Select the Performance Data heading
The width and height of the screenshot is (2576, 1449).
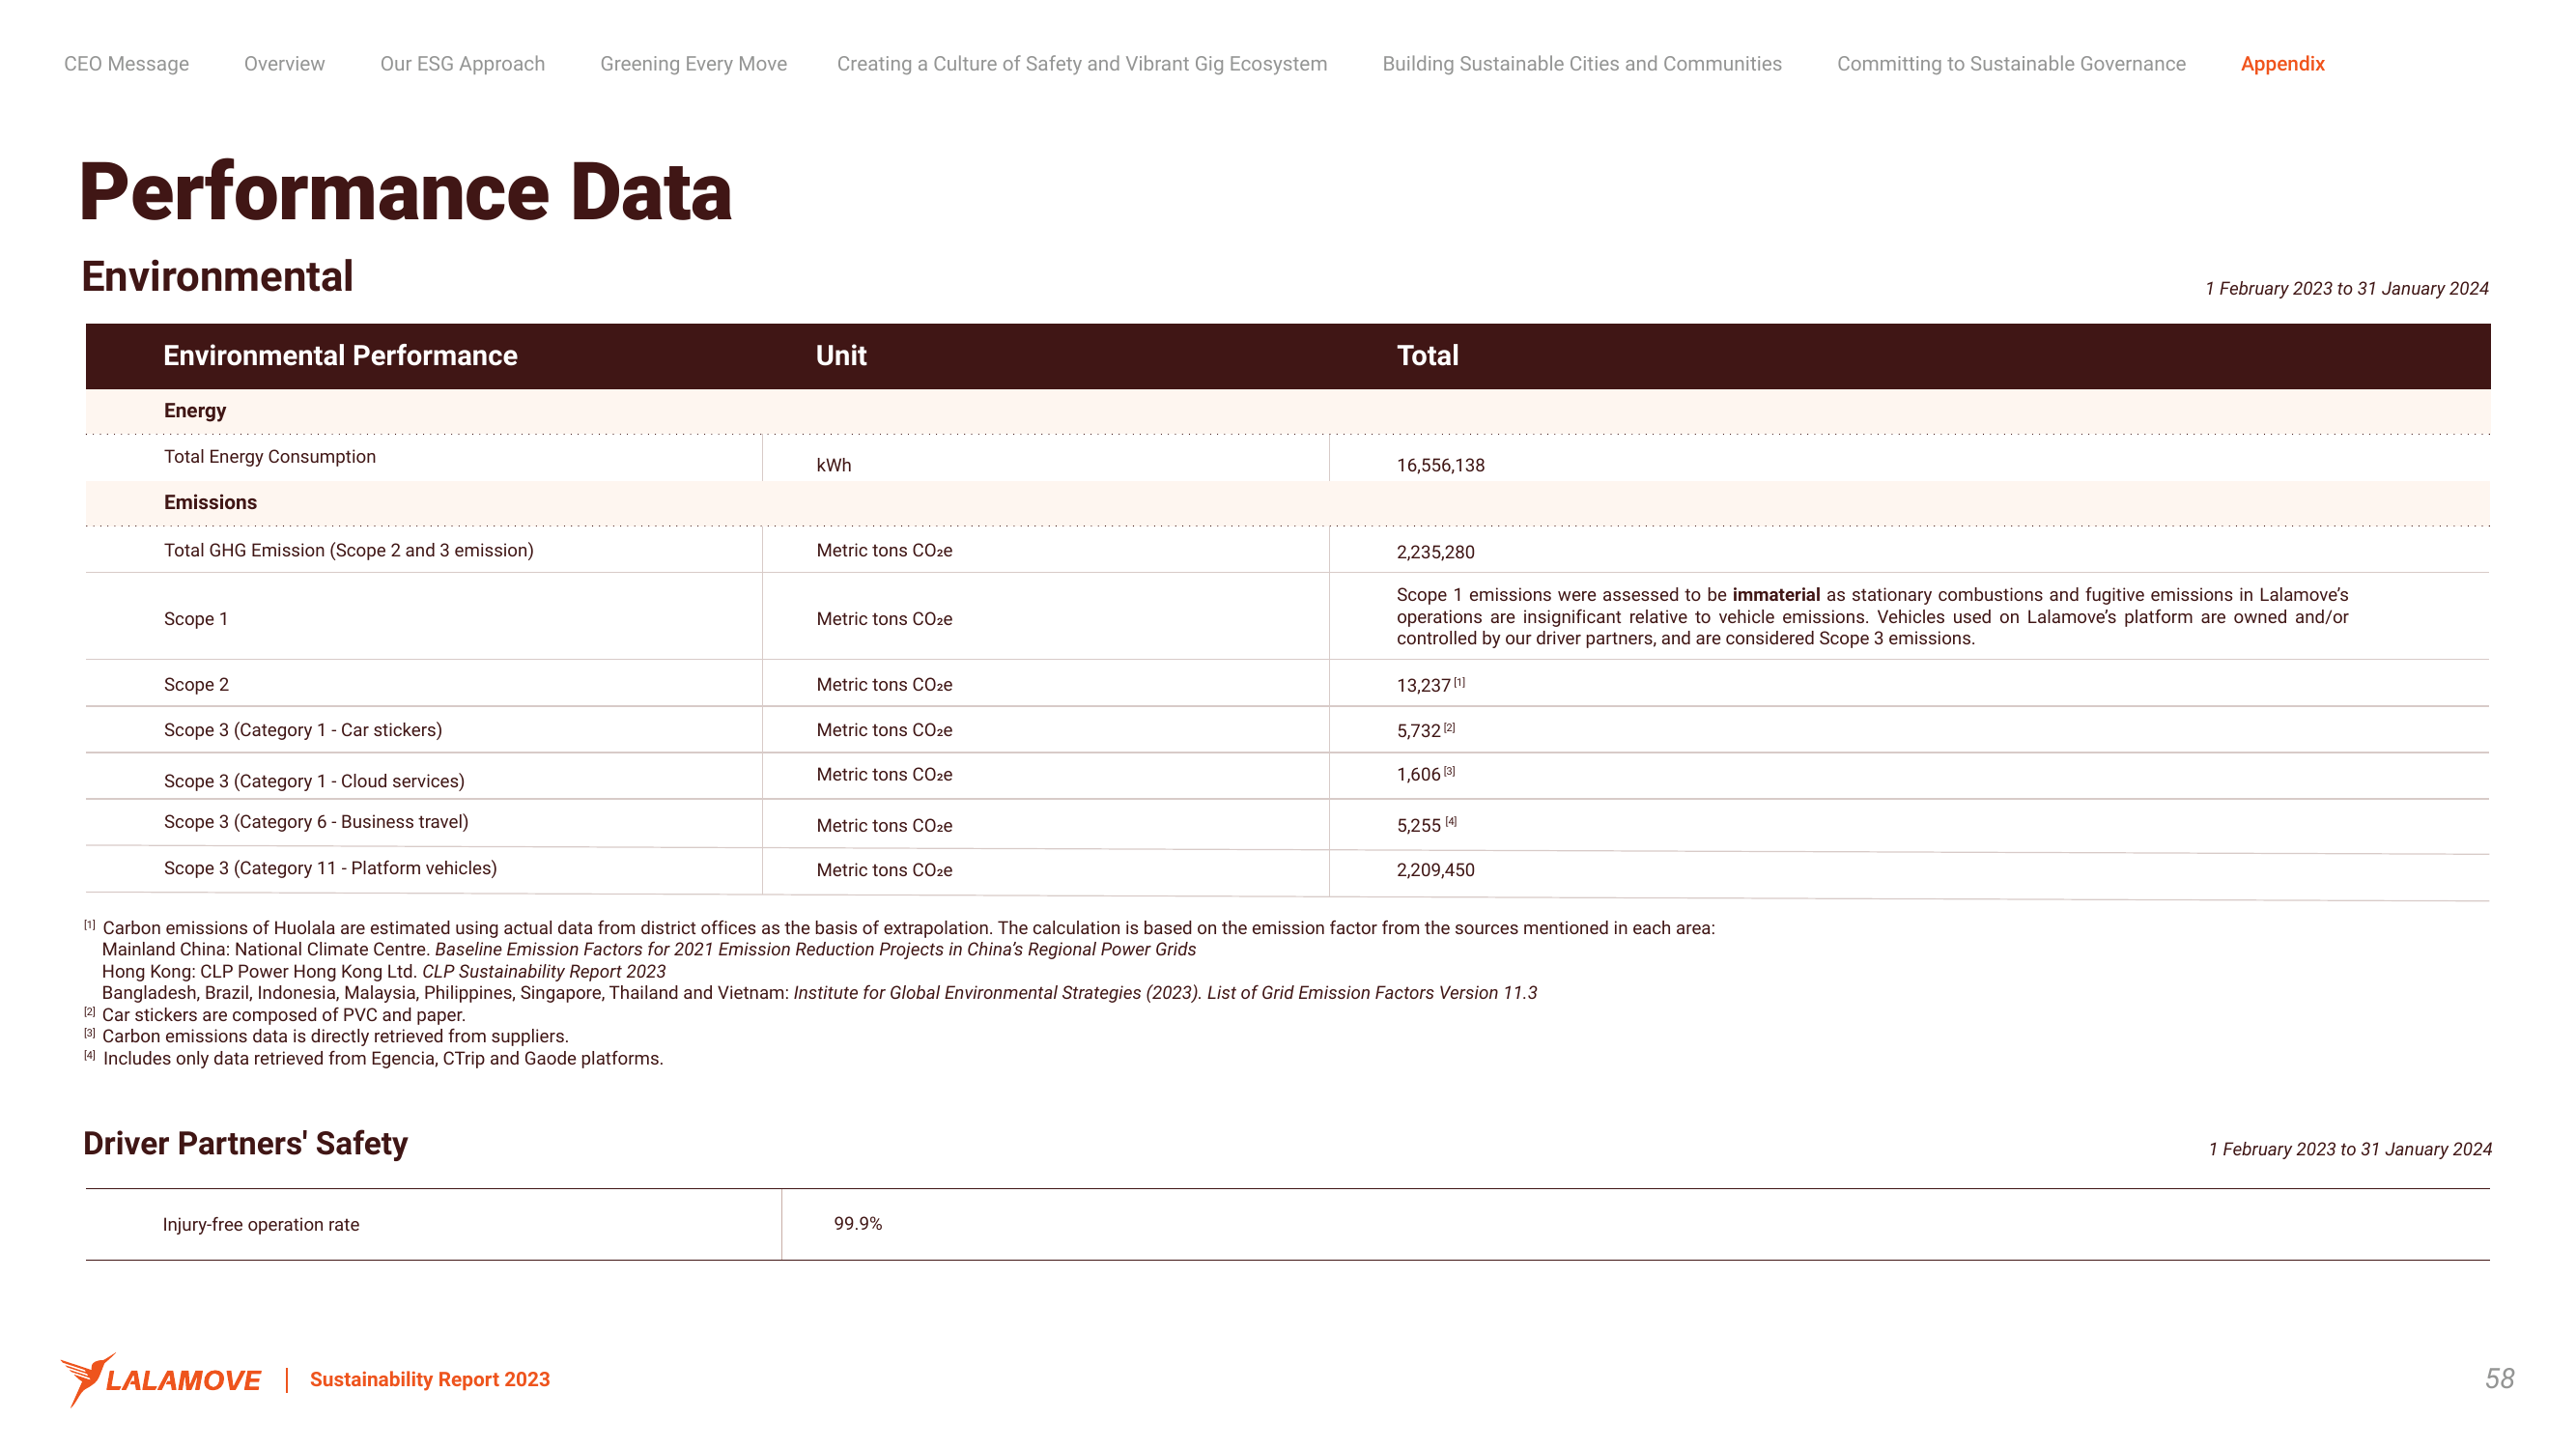click(x=406, y=192)
